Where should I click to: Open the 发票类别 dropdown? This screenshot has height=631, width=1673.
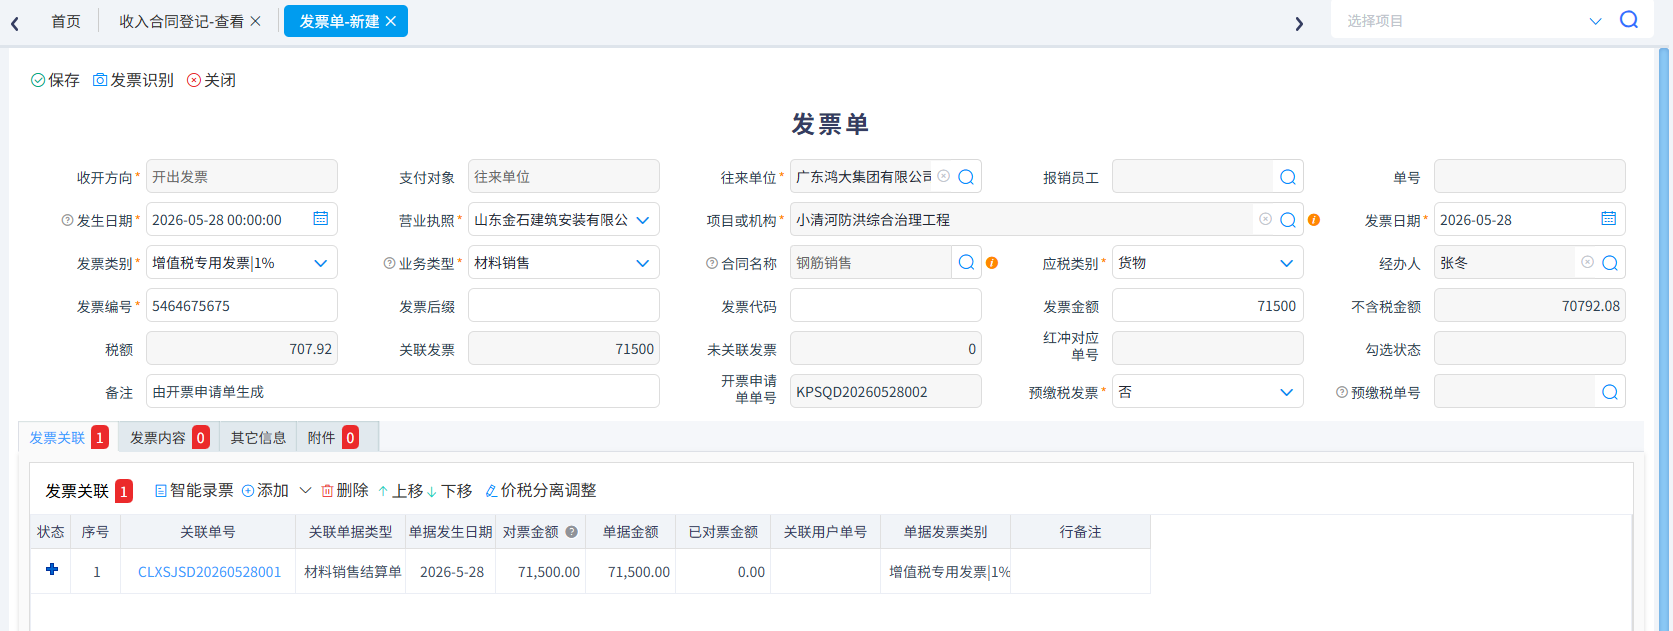coord(321,263)
